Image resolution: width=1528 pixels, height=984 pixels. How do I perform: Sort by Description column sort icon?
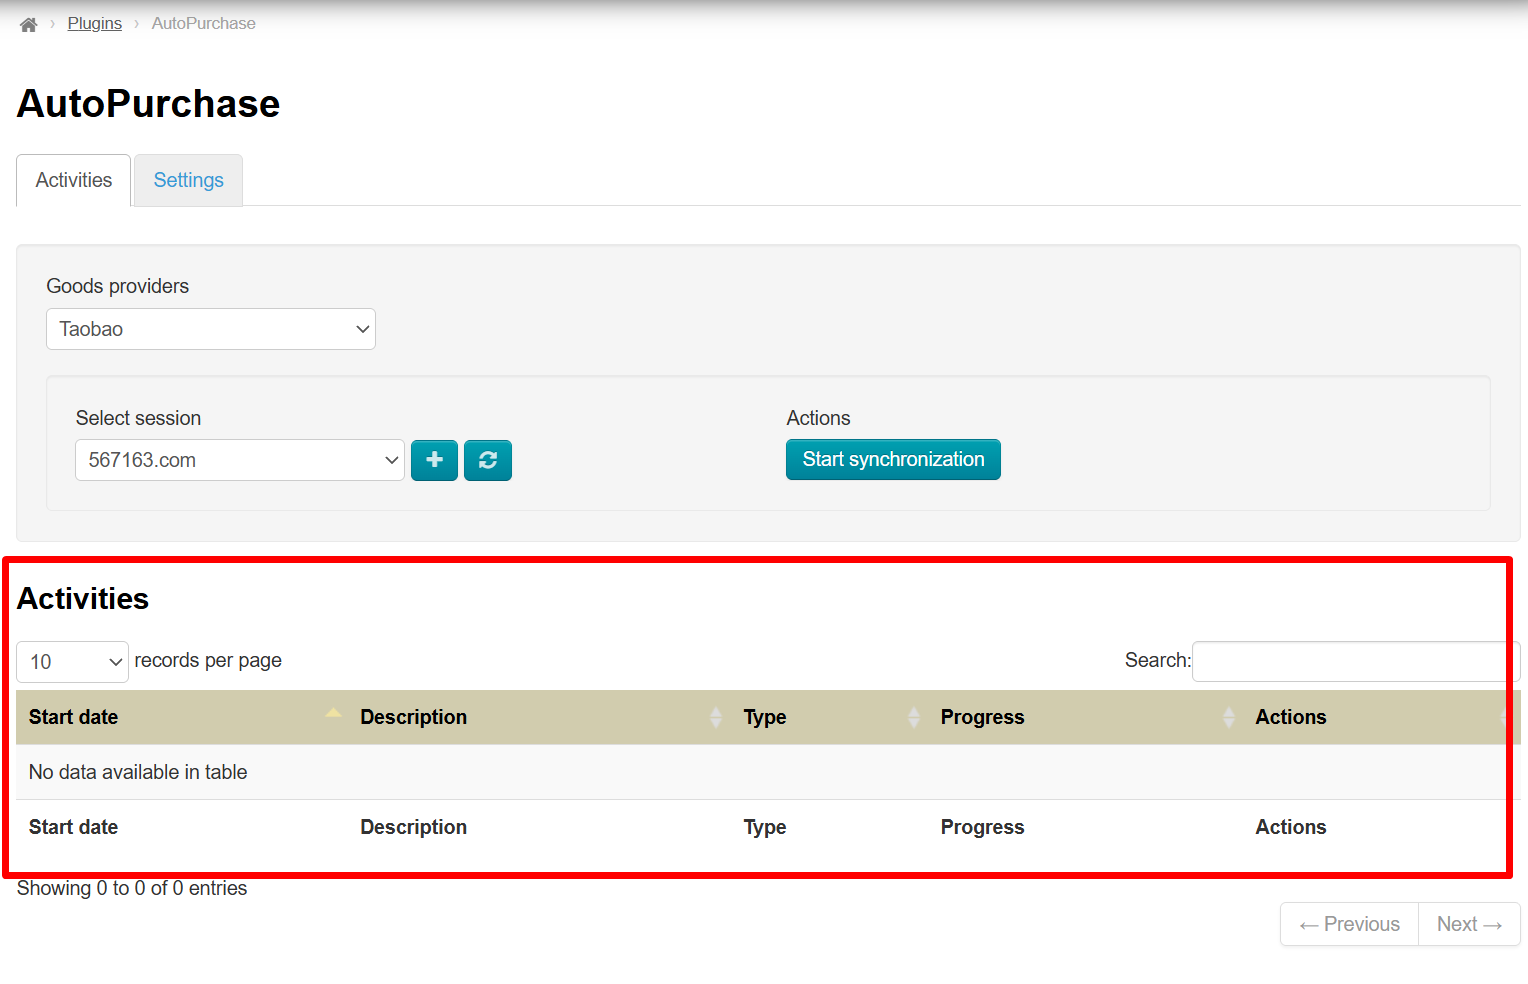715,717
